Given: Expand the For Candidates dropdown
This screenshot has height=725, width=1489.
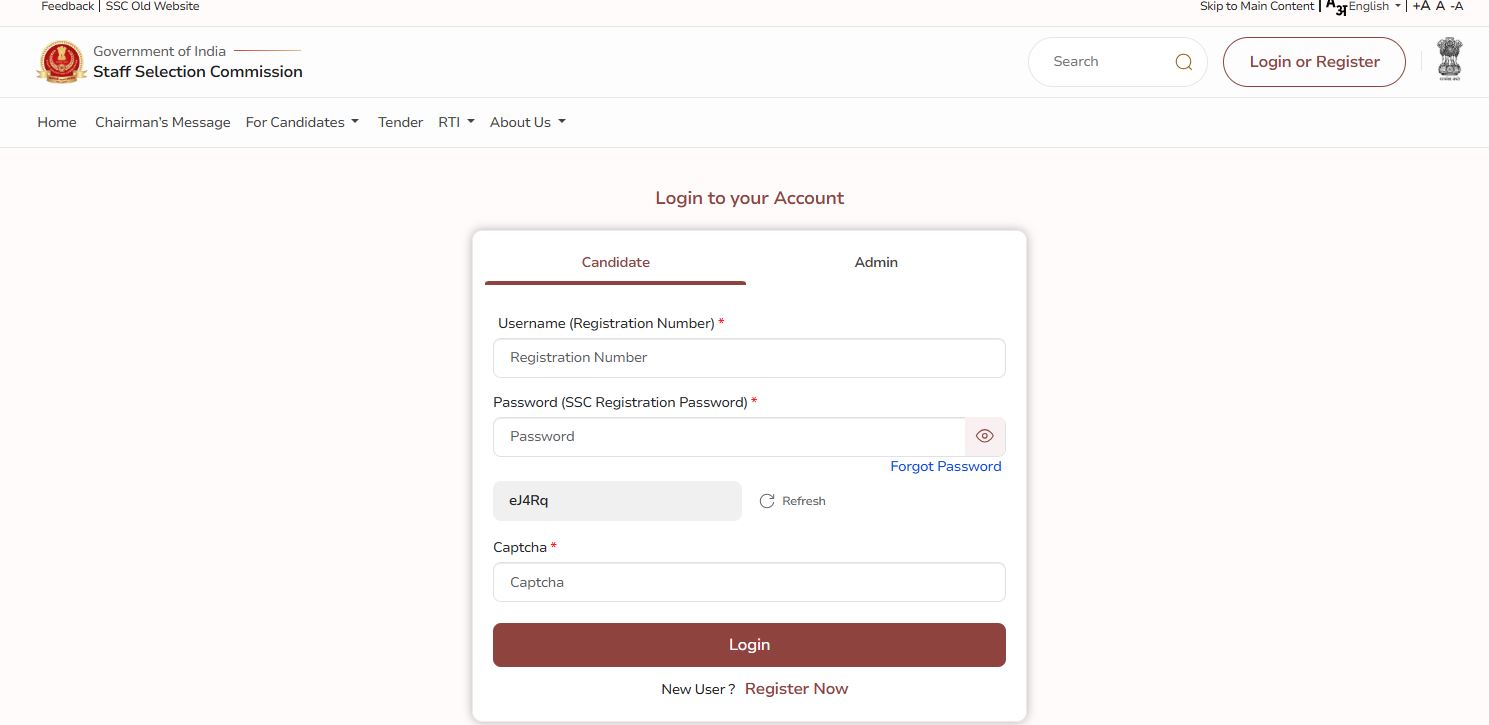Looking at the screenshot, I should pyautogui.click(x=302, y=122).
